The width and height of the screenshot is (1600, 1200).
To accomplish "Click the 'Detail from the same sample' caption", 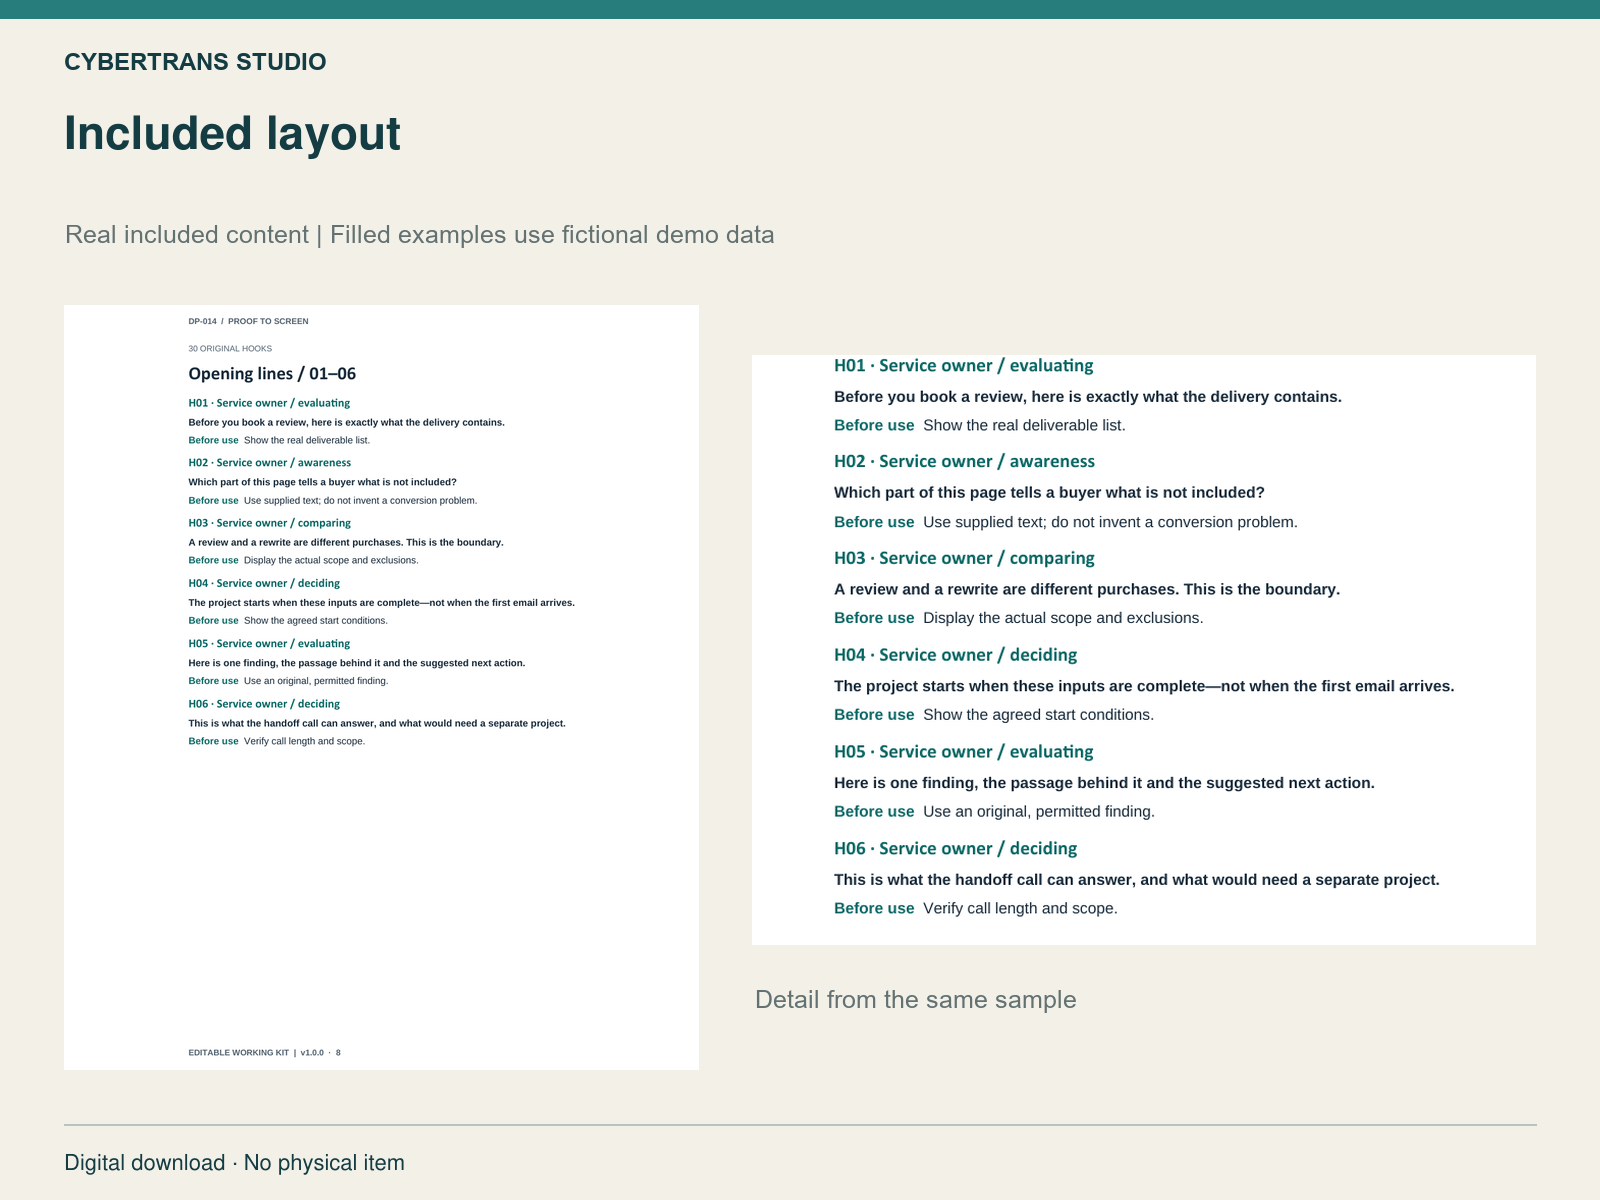I will (916, 1000).
